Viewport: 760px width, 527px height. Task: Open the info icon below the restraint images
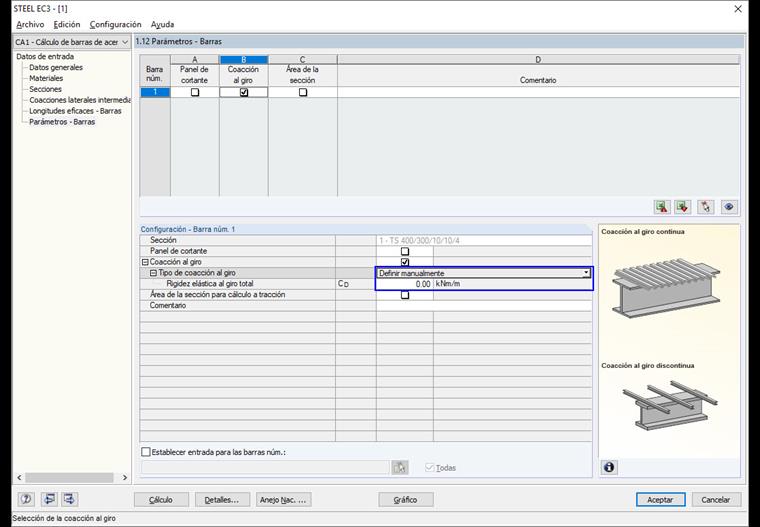(609, 467)
